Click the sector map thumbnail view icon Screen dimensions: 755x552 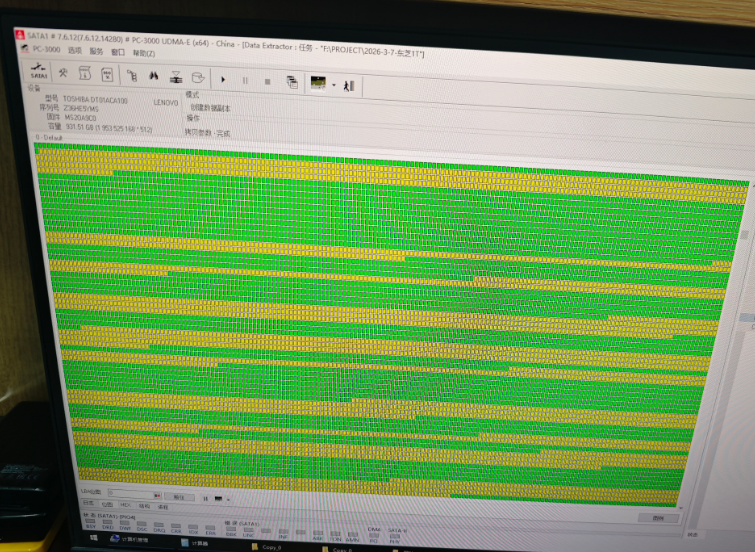pyautogui.click(x=316, y=81)
